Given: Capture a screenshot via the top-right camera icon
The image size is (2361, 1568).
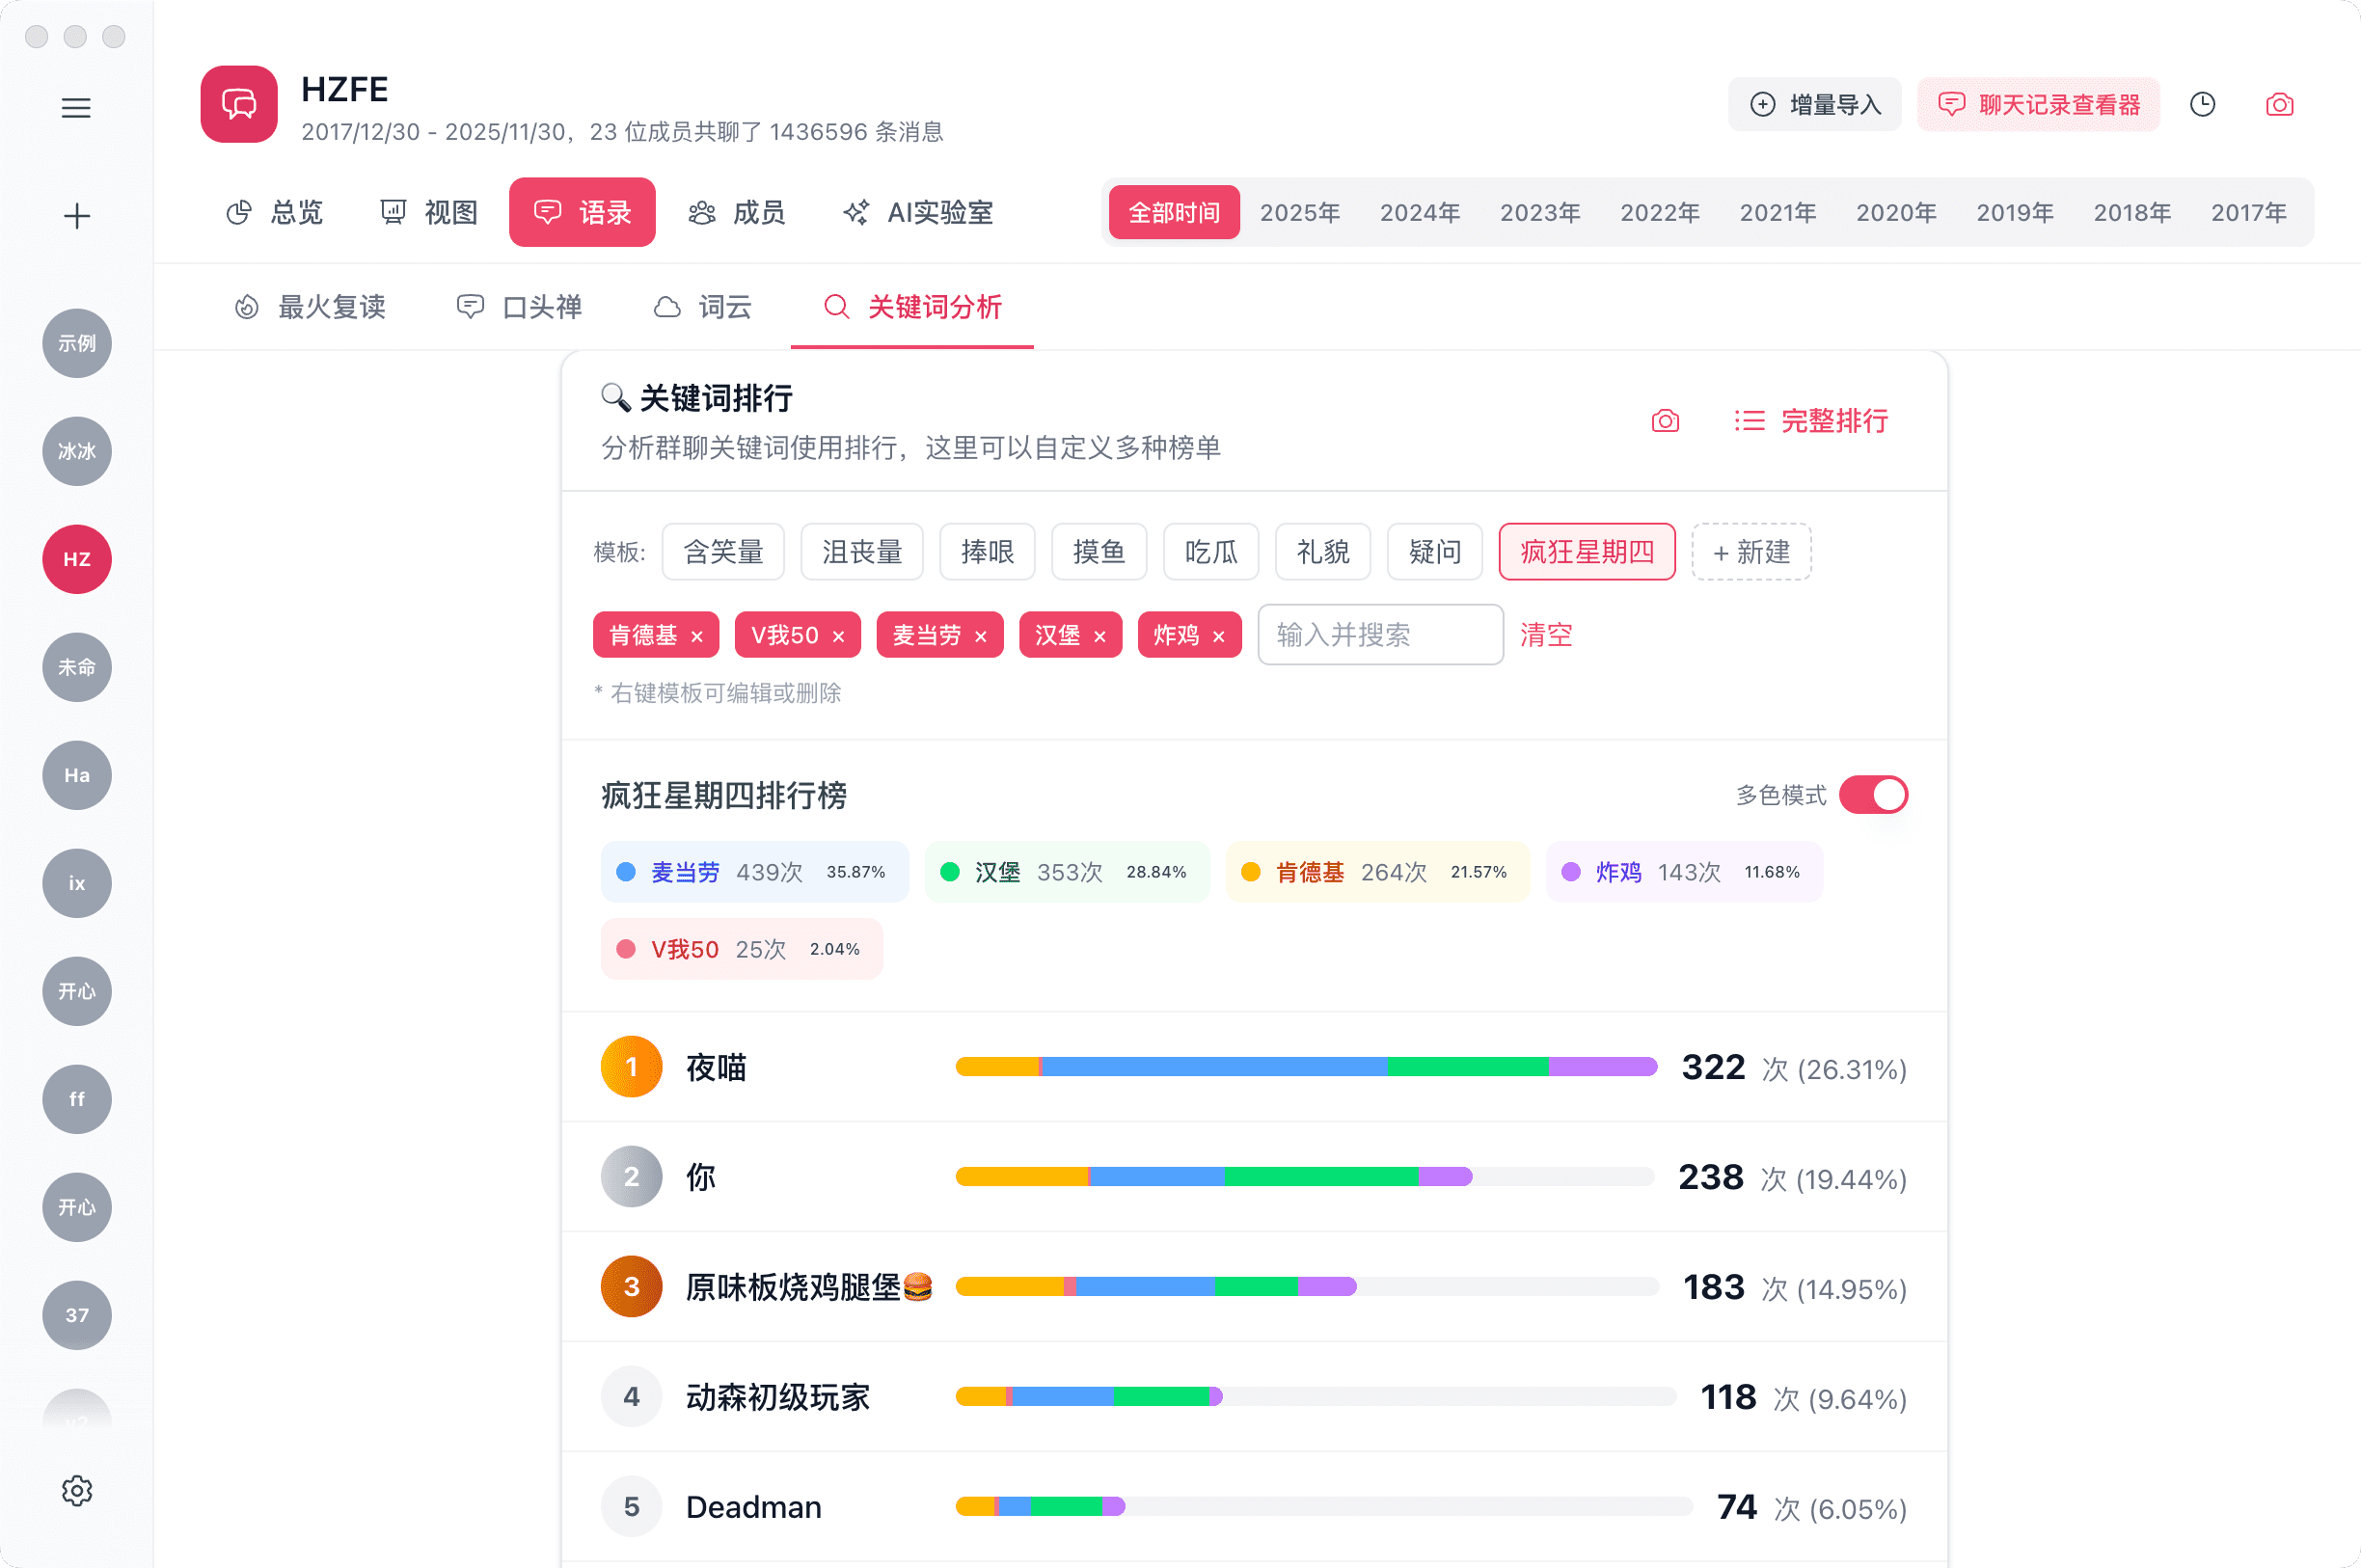Looking at the screenshot, I should point(2278,104).
